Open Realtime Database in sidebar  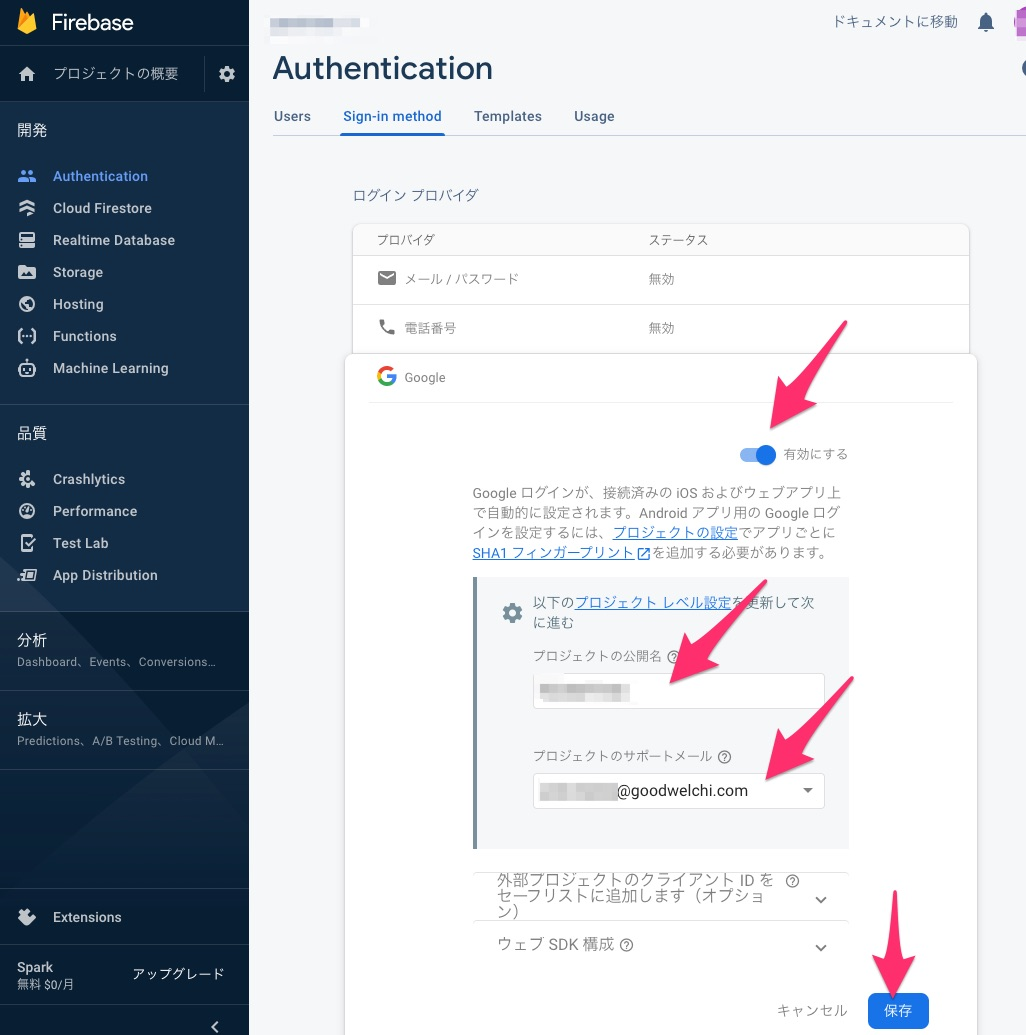[114, 240]
